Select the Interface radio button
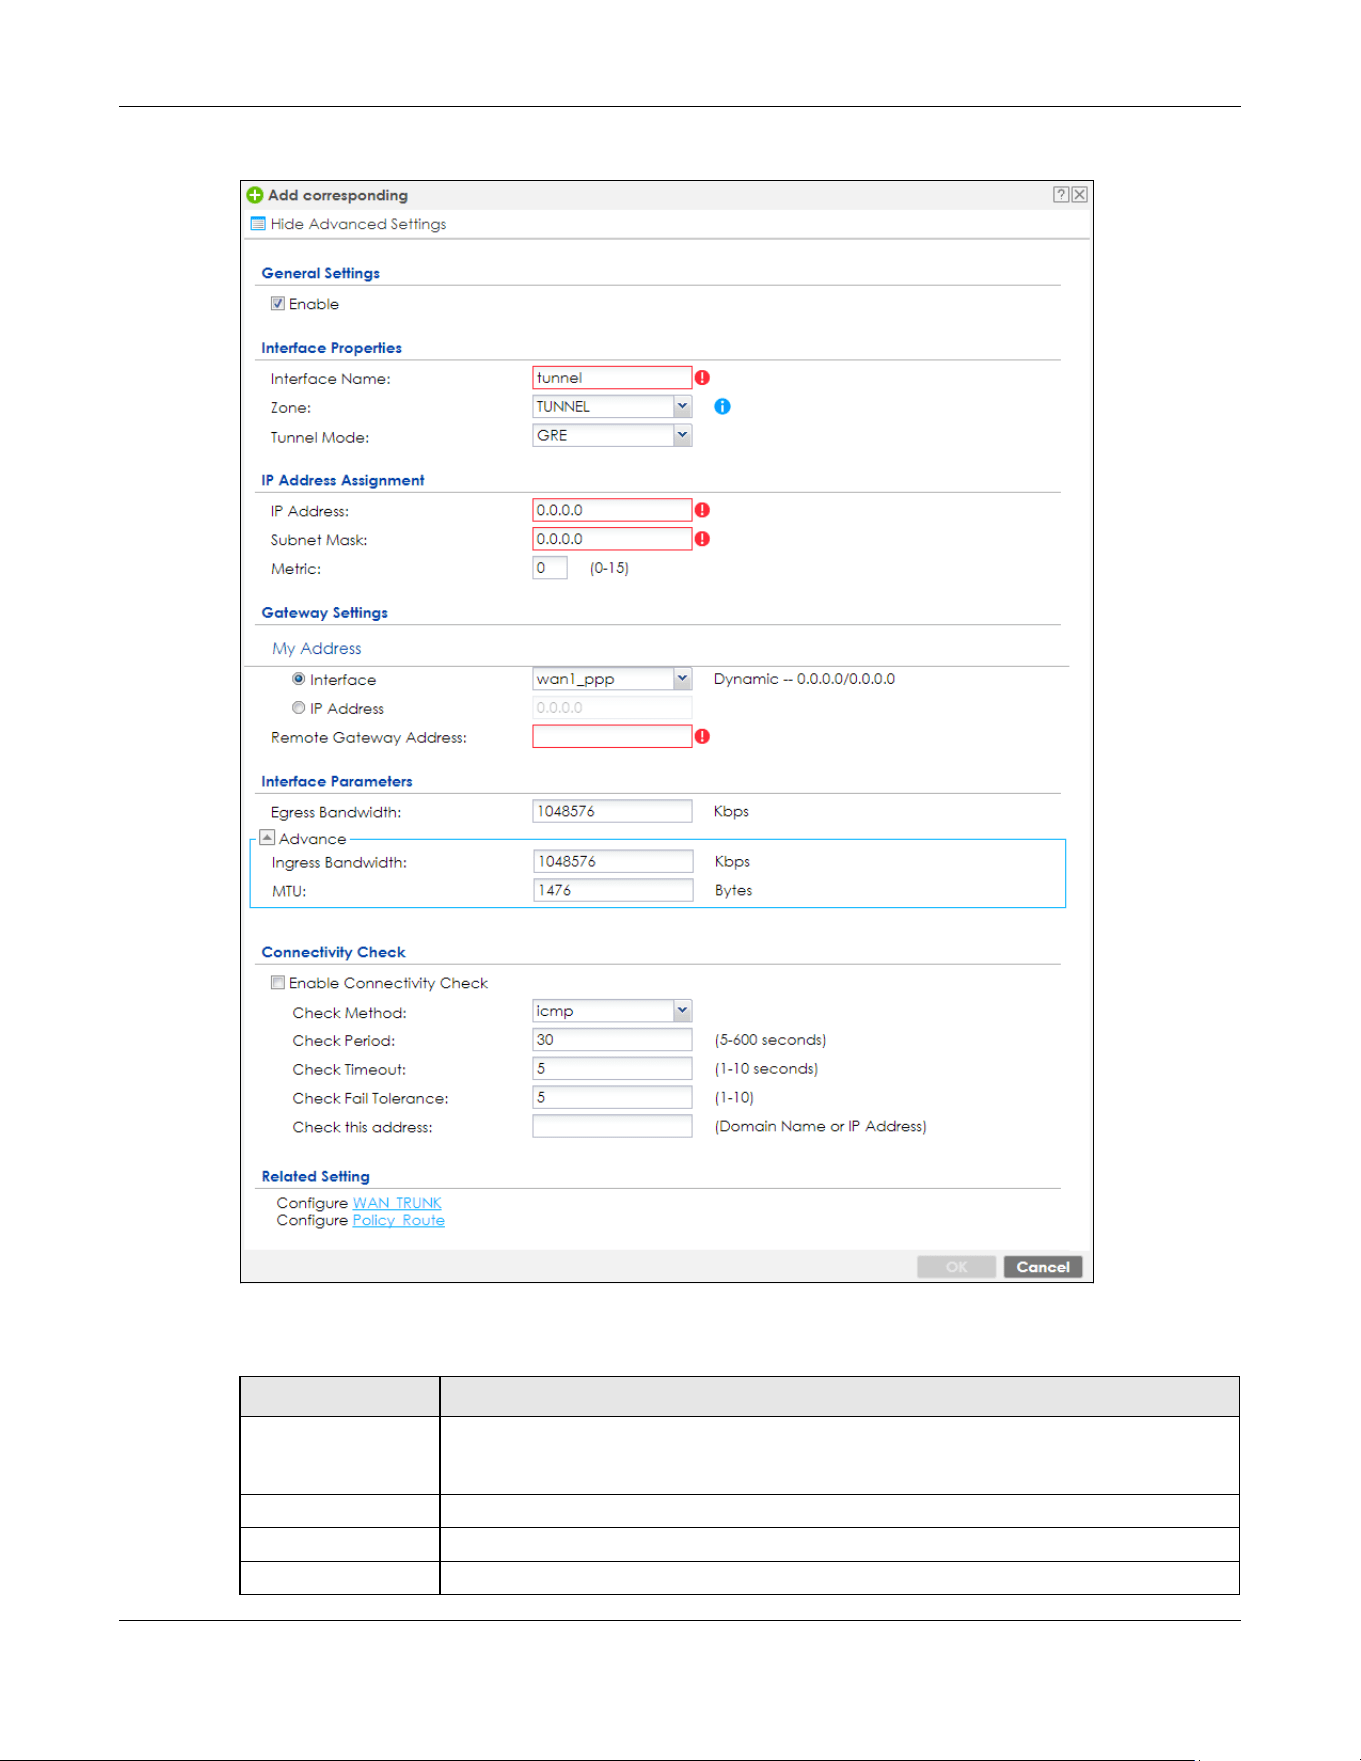Screen dimensions: 1361x1761 298,679
